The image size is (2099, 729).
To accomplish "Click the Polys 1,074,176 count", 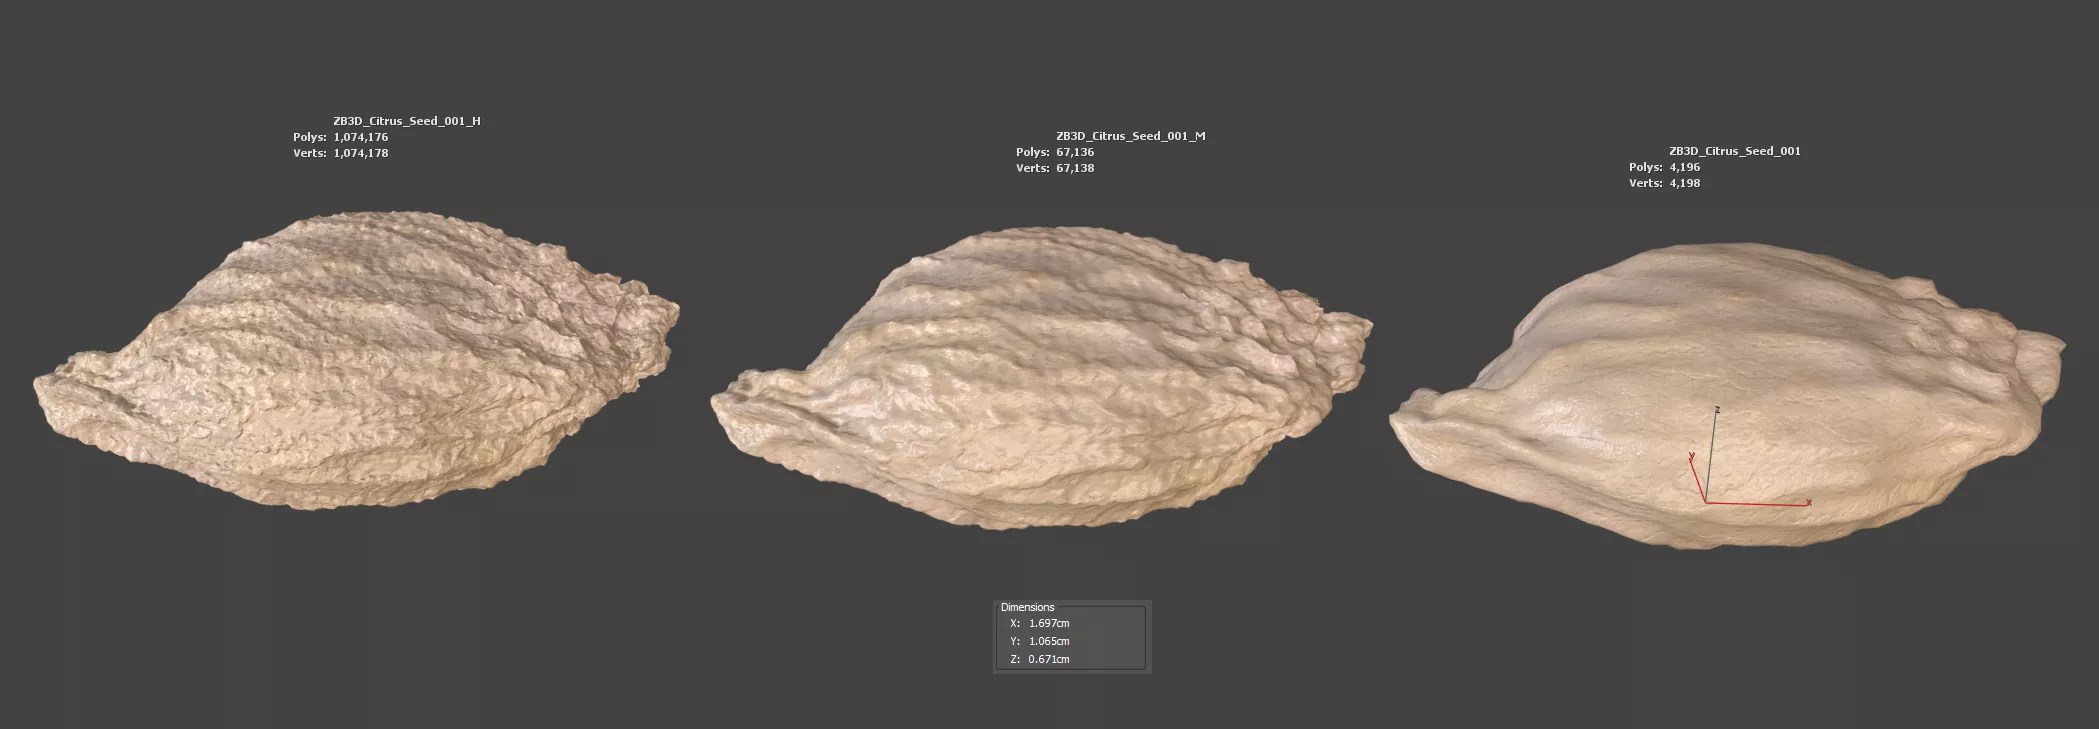I will (360, 137).
